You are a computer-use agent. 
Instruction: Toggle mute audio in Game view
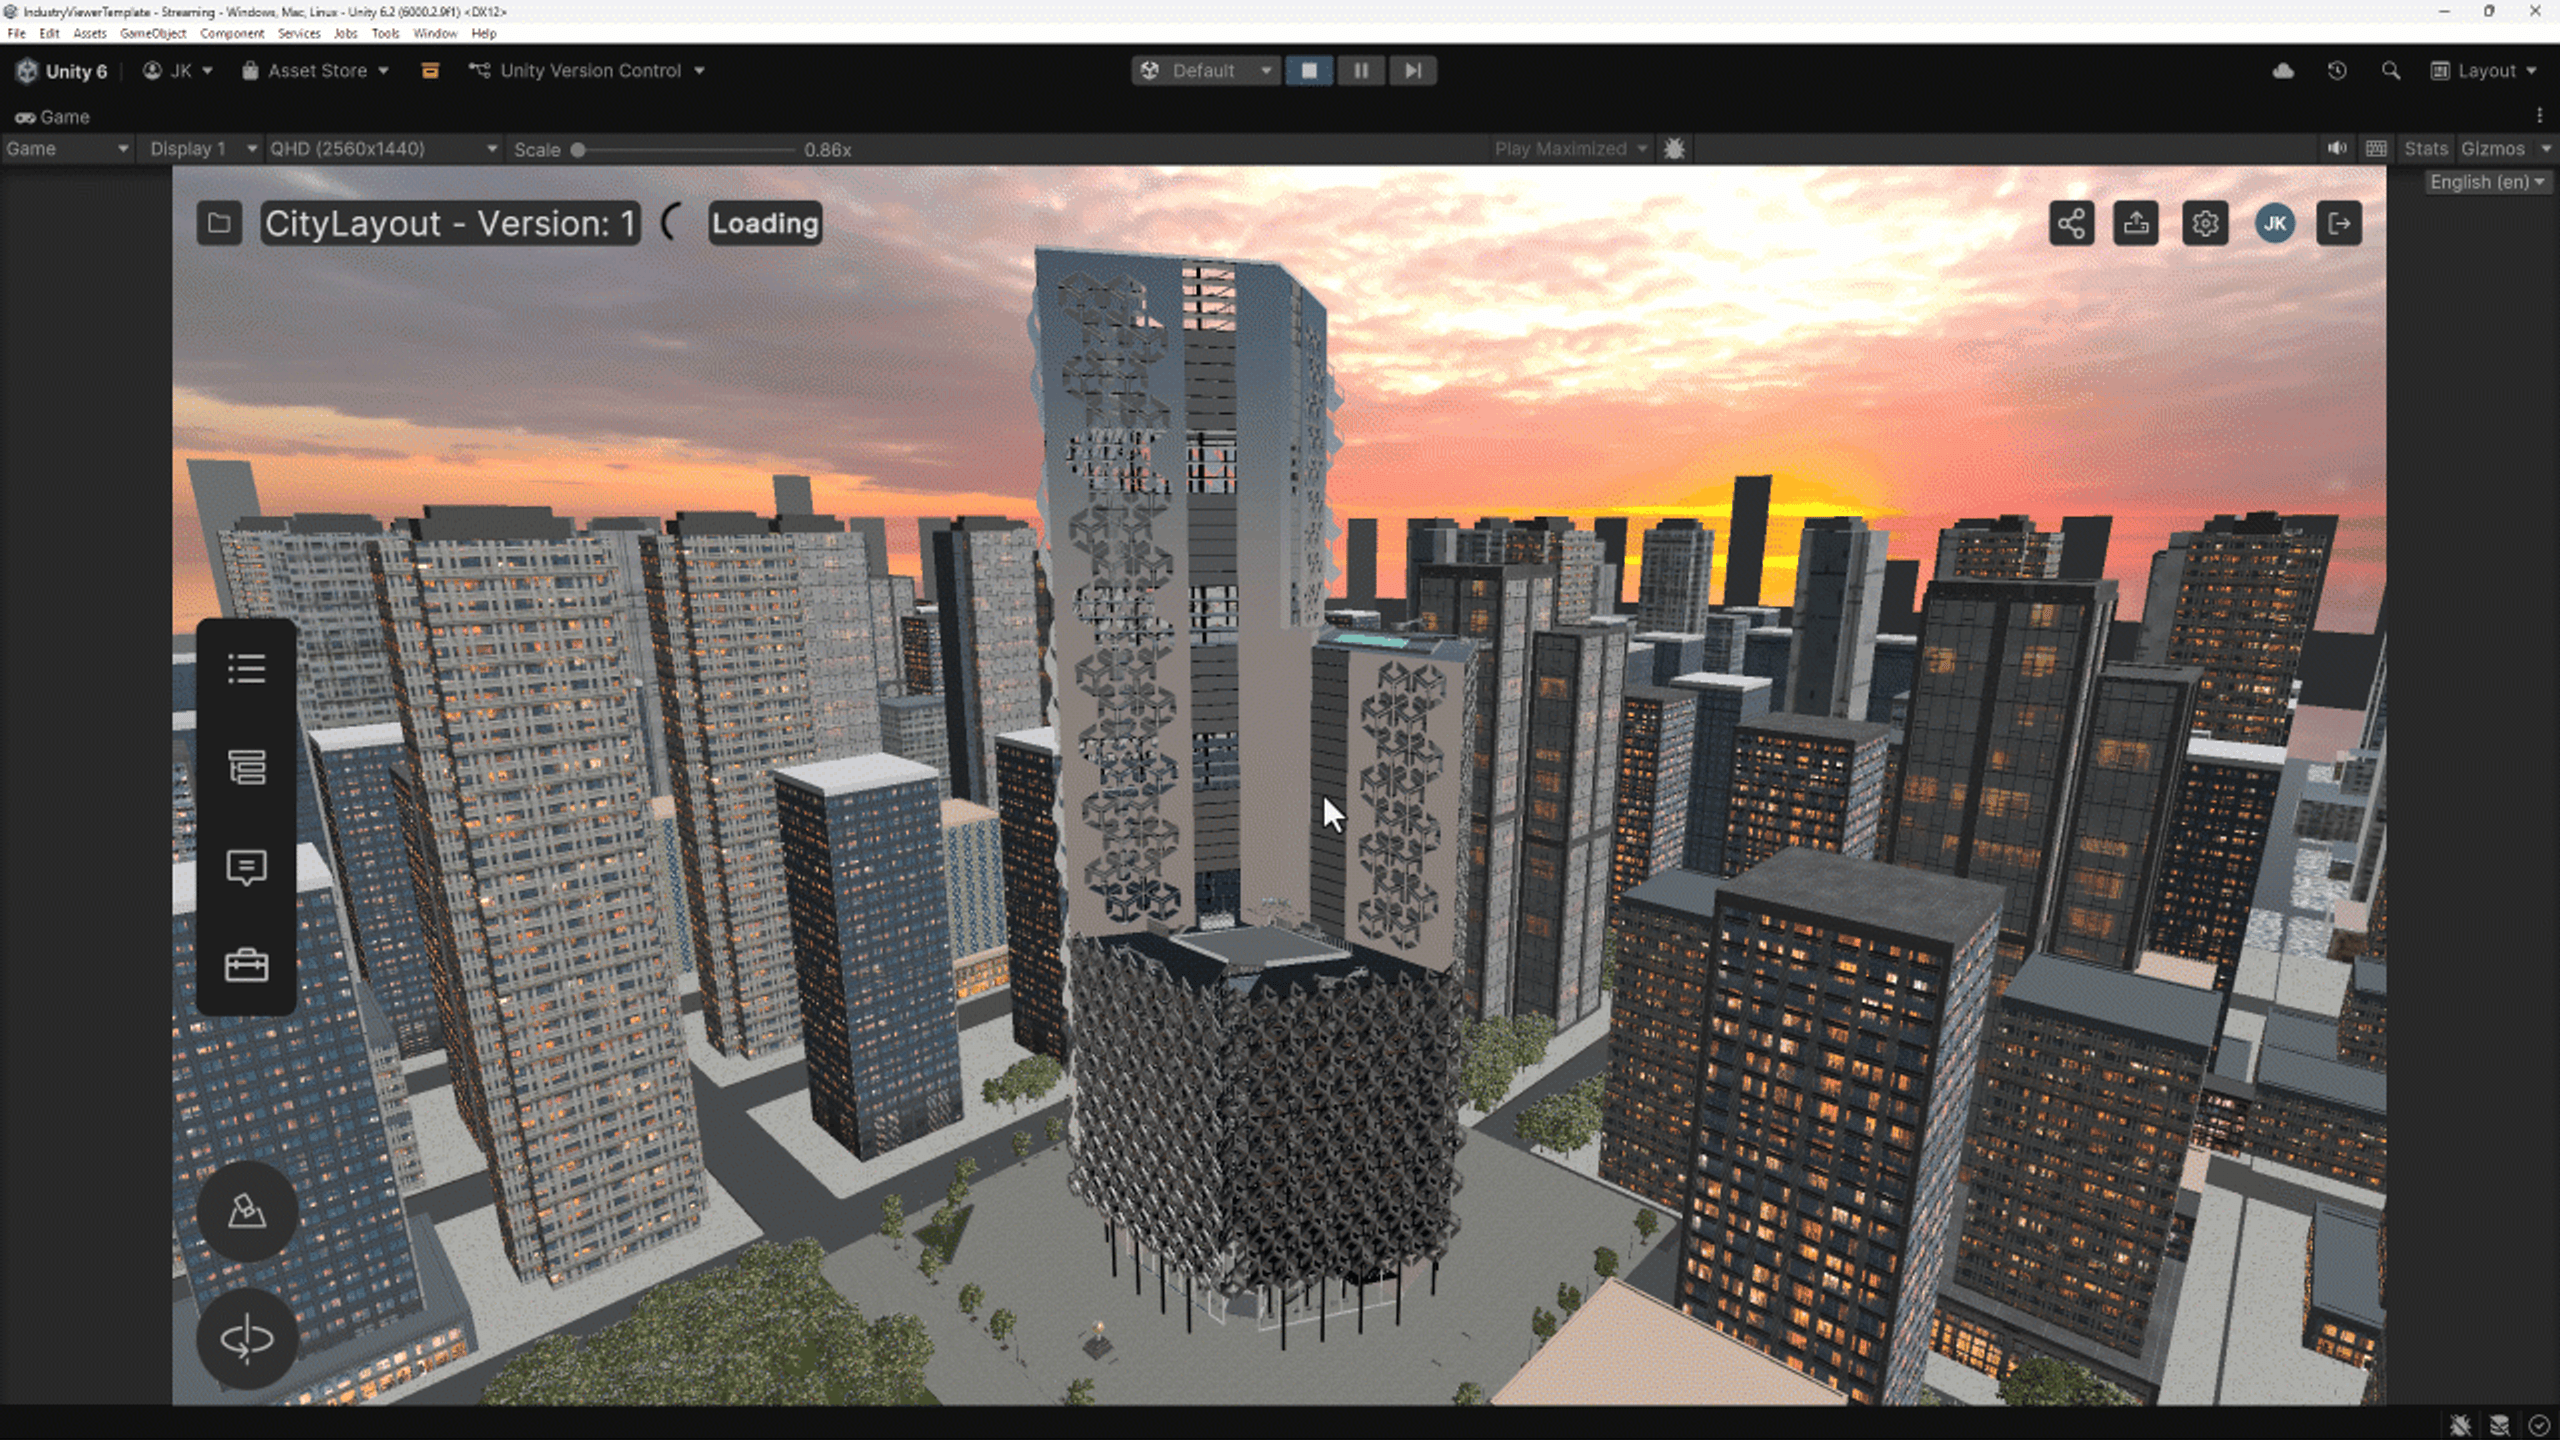pos(2337,149)
